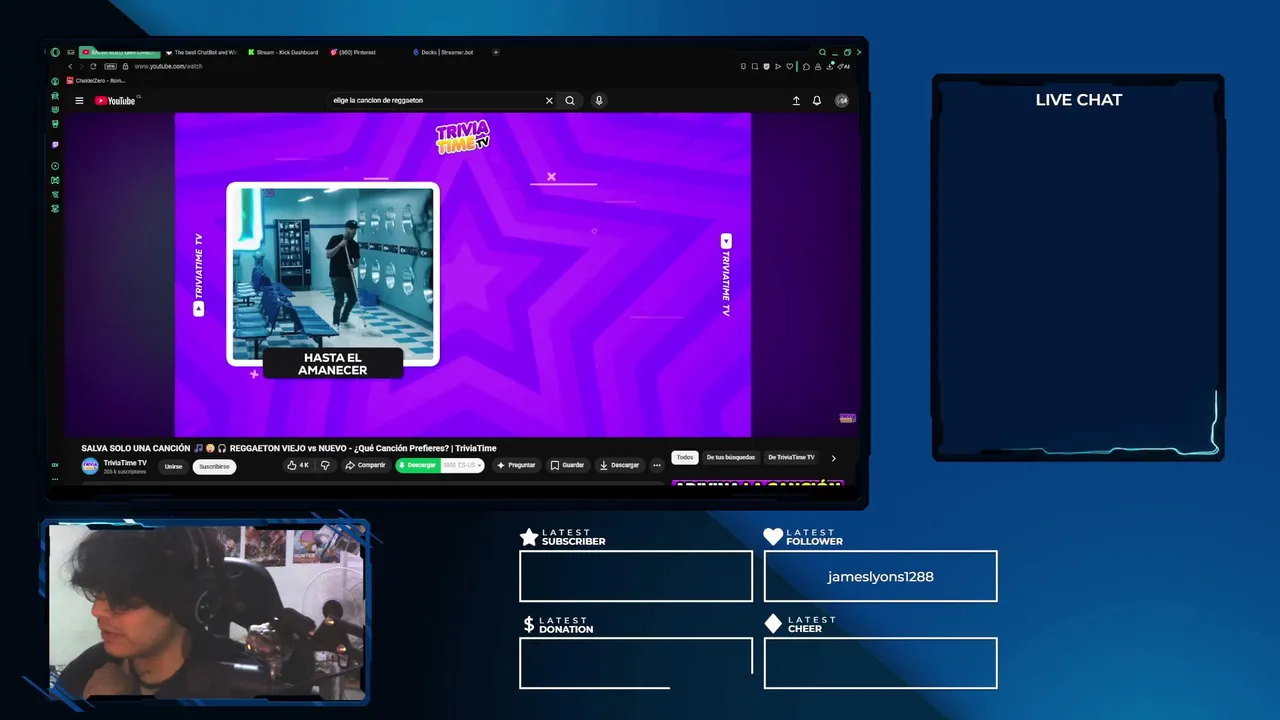
Task: Open browser tab search magnifier
Action: click(822, 52)
